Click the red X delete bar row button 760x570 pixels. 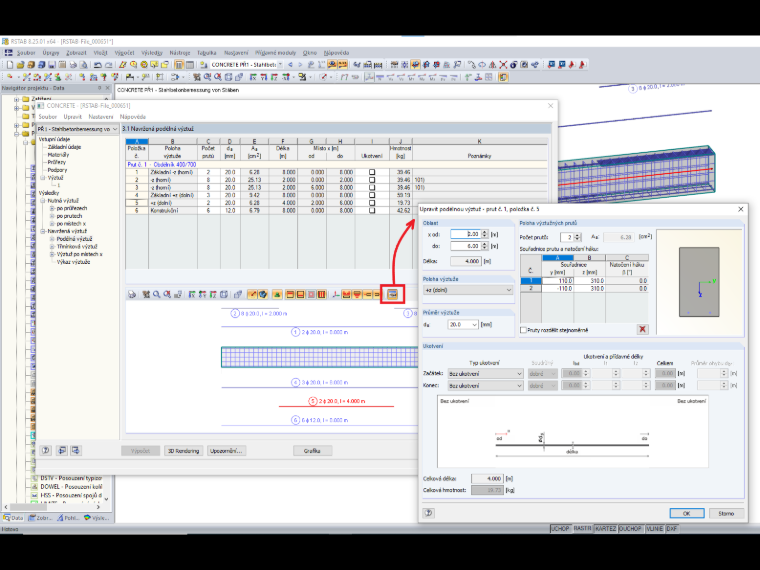[x=643, y=330]
